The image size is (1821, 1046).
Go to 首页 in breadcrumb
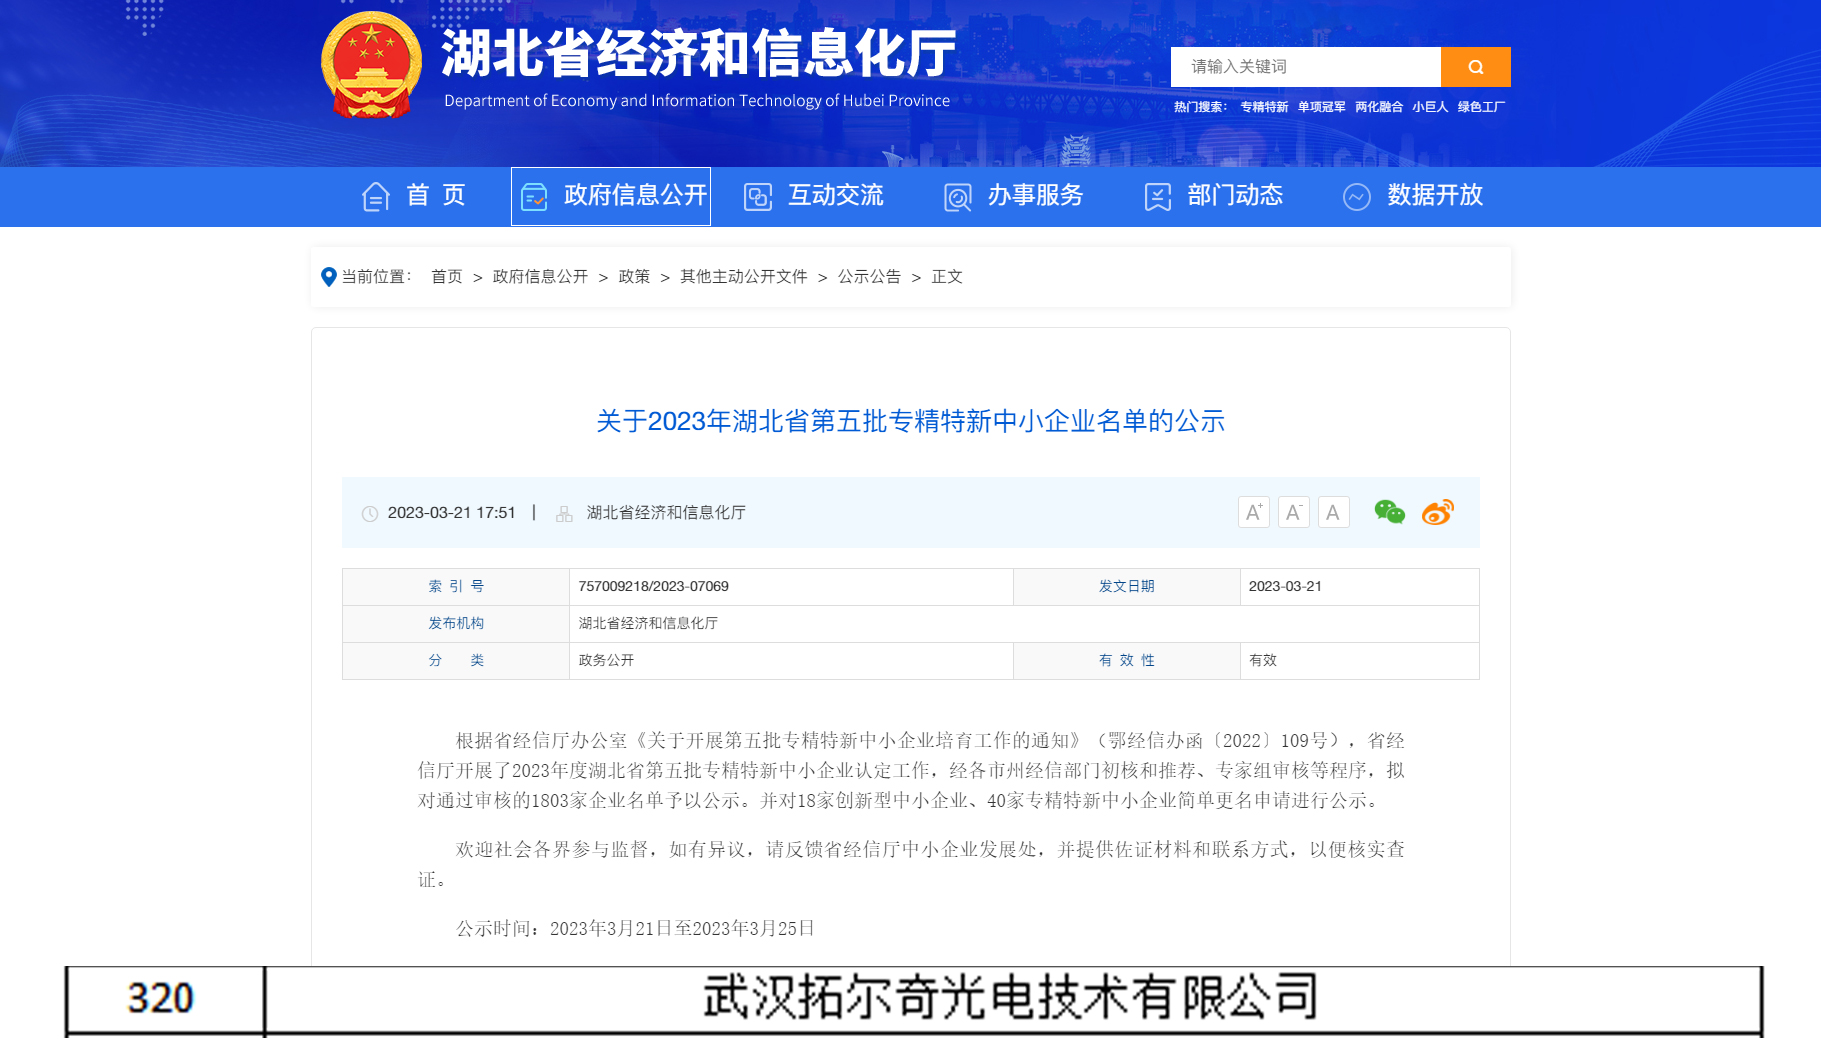447,277
